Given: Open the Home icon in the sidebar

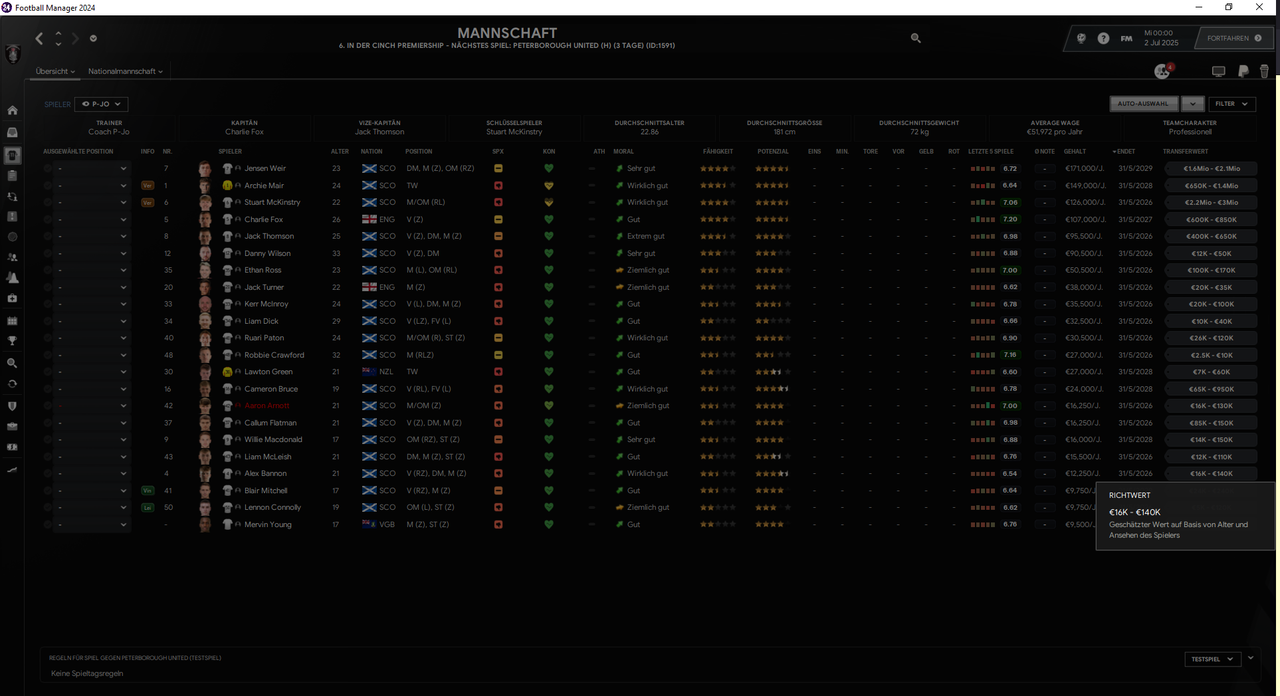Looking at the screenshot, I should coord(12,111).
